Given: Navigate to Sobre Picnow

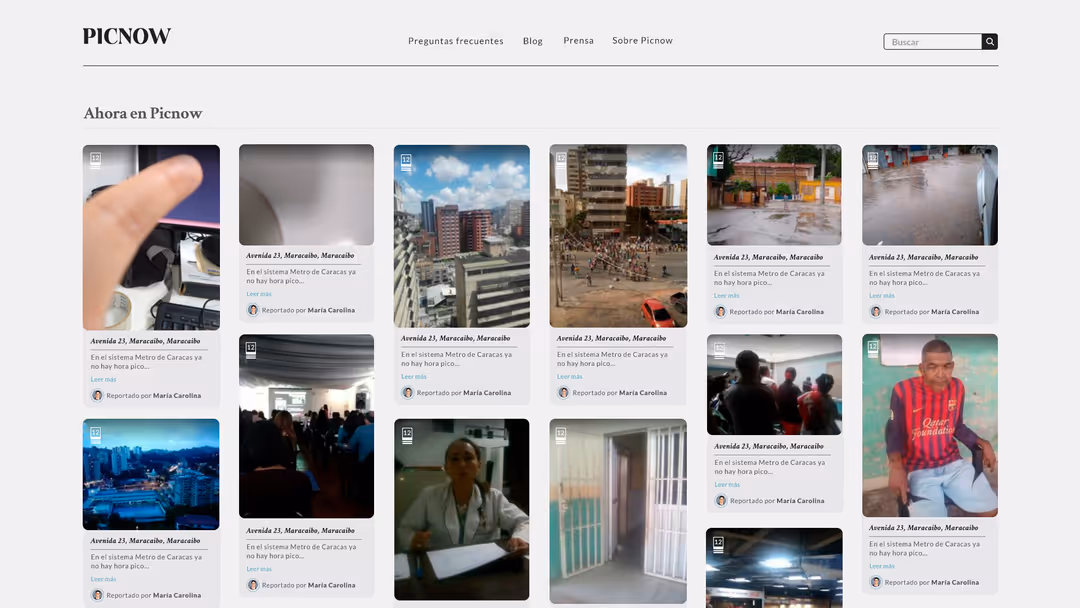Looking at the screenshot, I should [642, 41].
